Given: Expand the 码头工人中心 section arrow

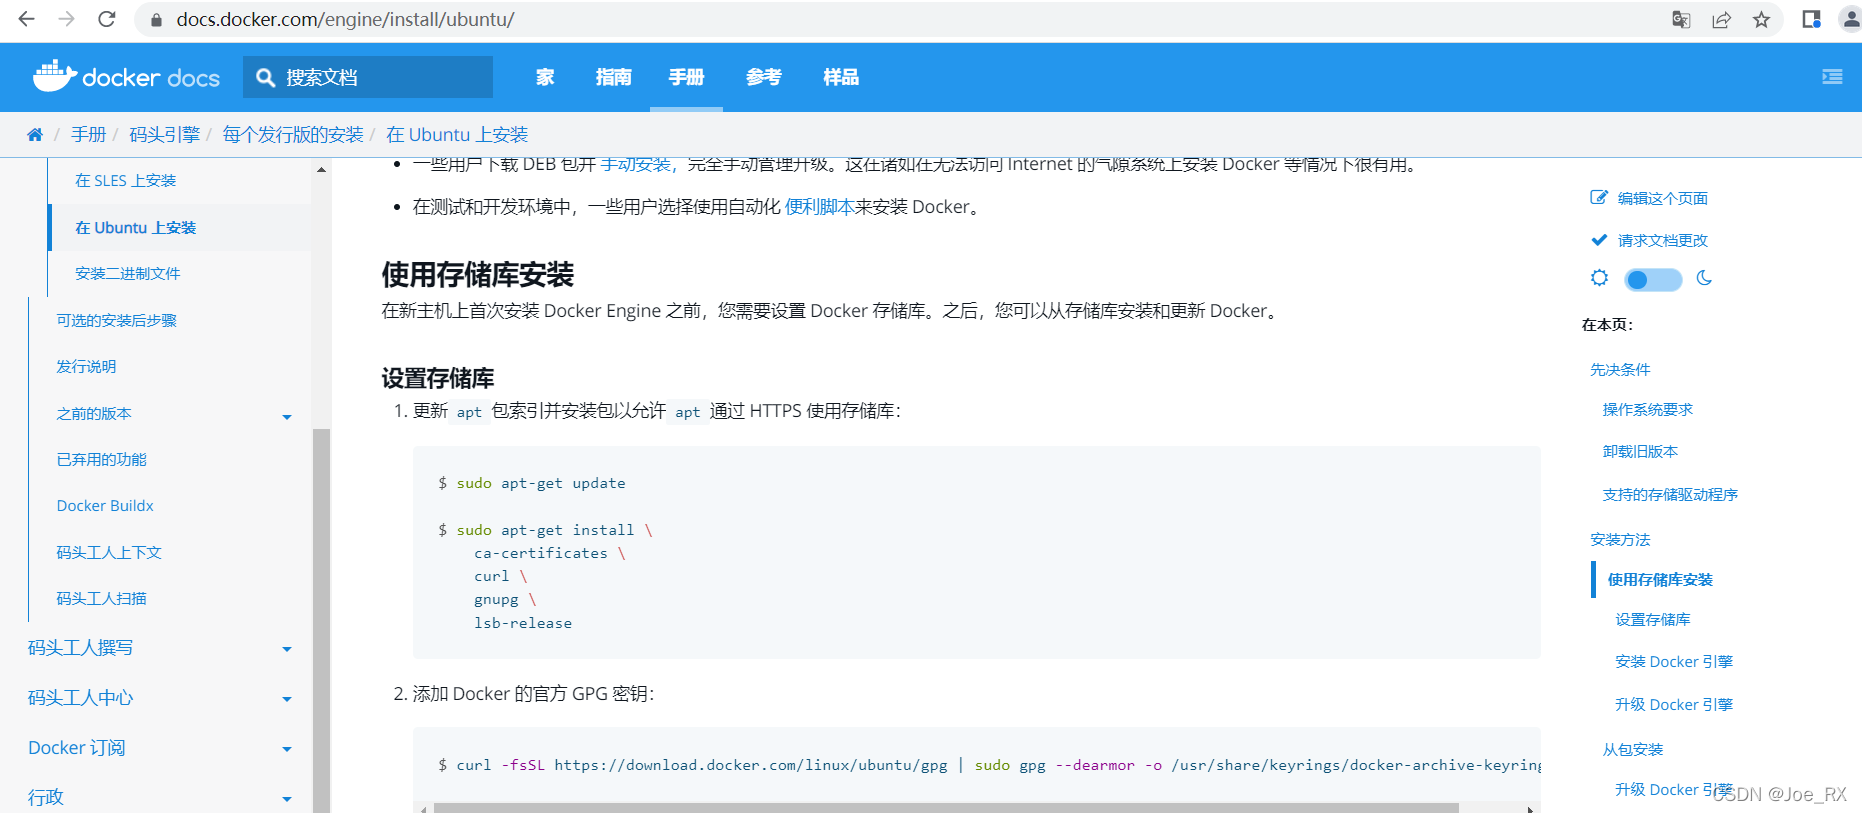Looking at the screenshot, I should [287, 699].
